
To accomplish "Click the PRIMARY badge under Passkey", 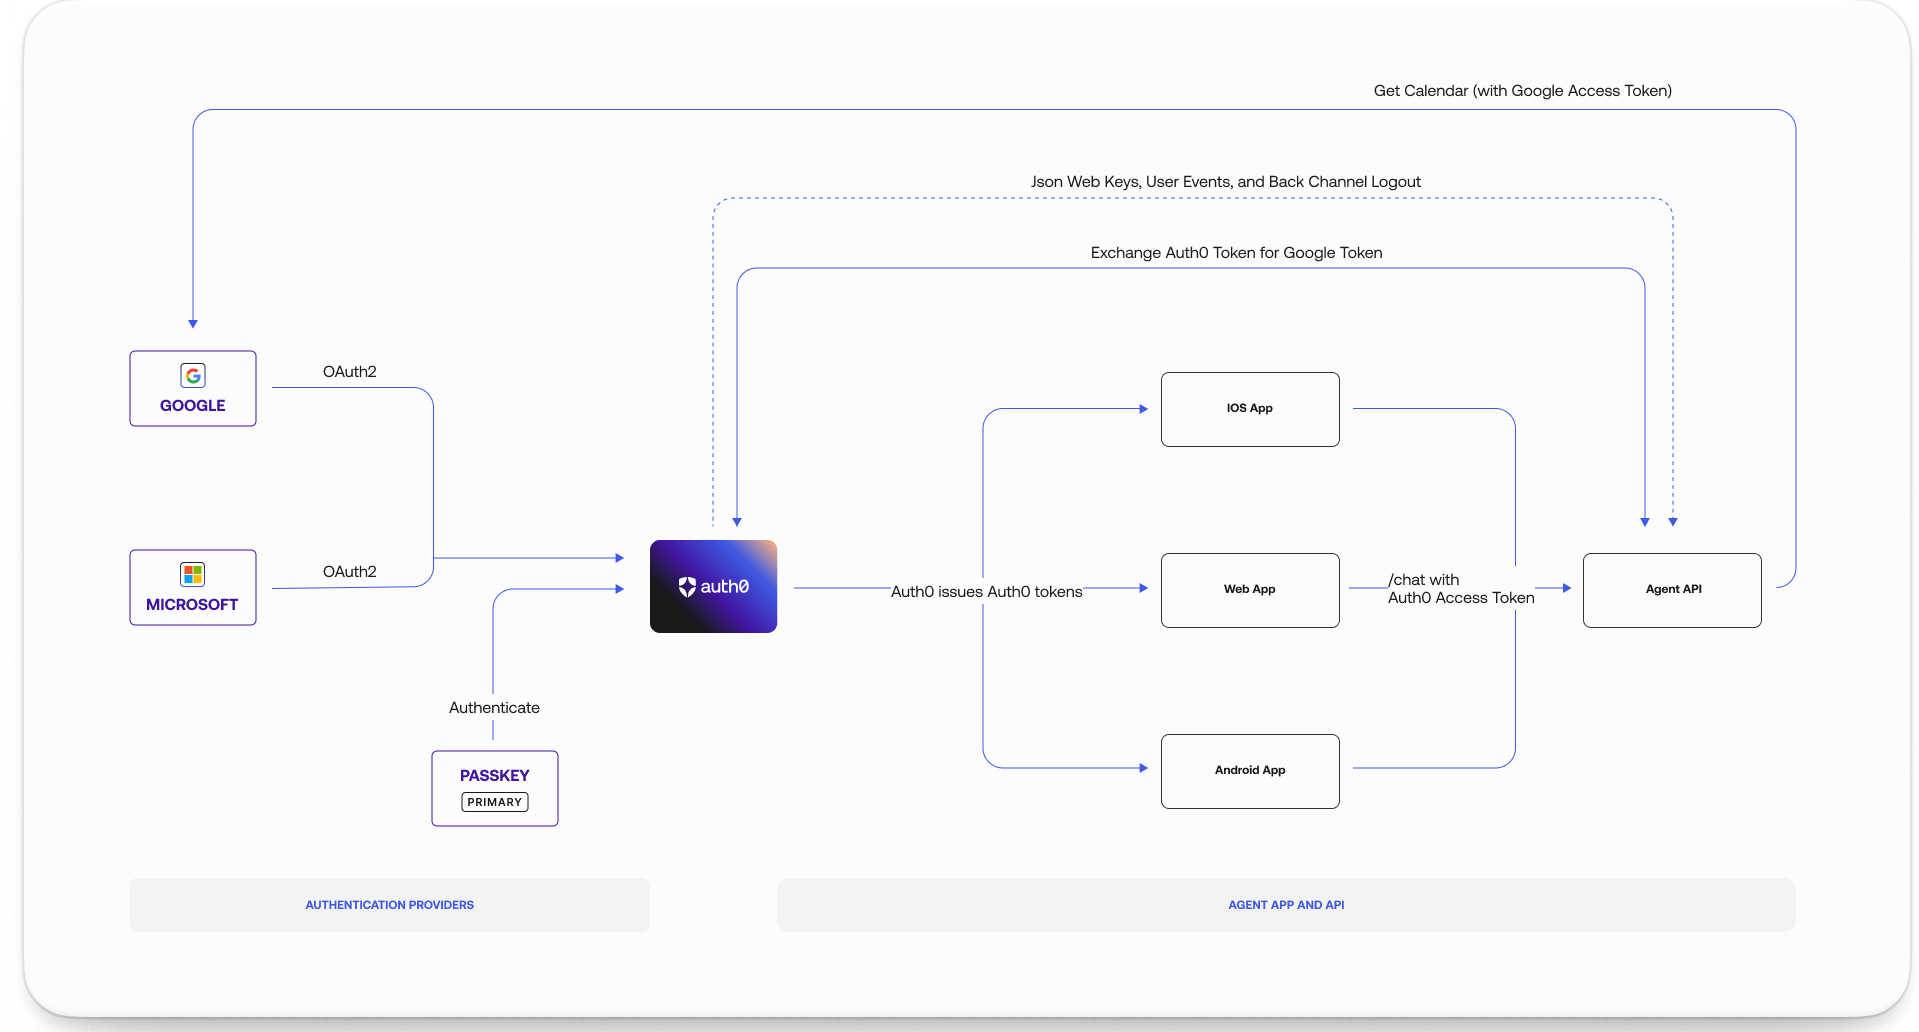I will point(495,802).
